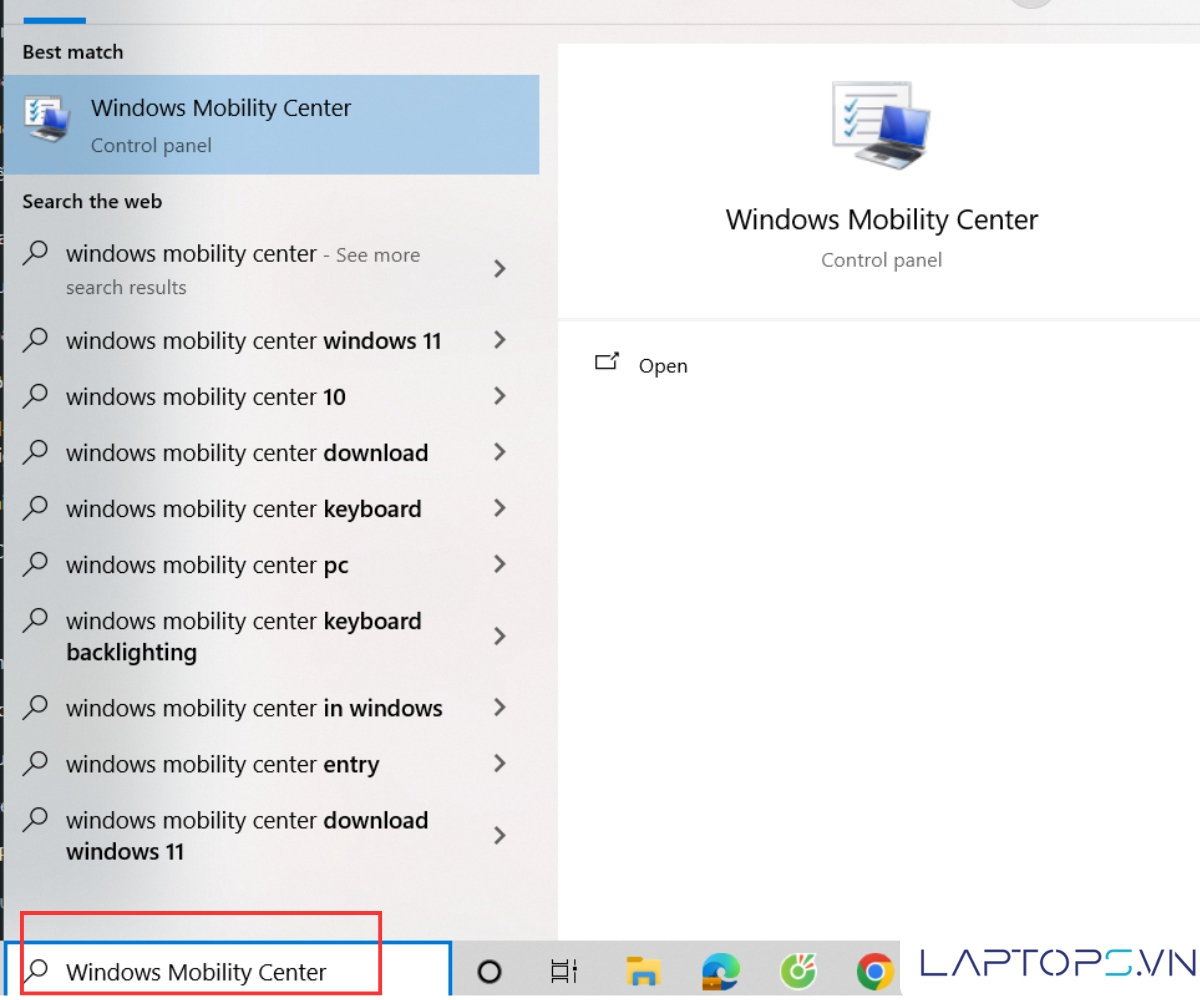Click search icon beside 'windows mobility center entry'
Image resolution: width=1200 pixels, height=1000 pixels.
[35, 762]
